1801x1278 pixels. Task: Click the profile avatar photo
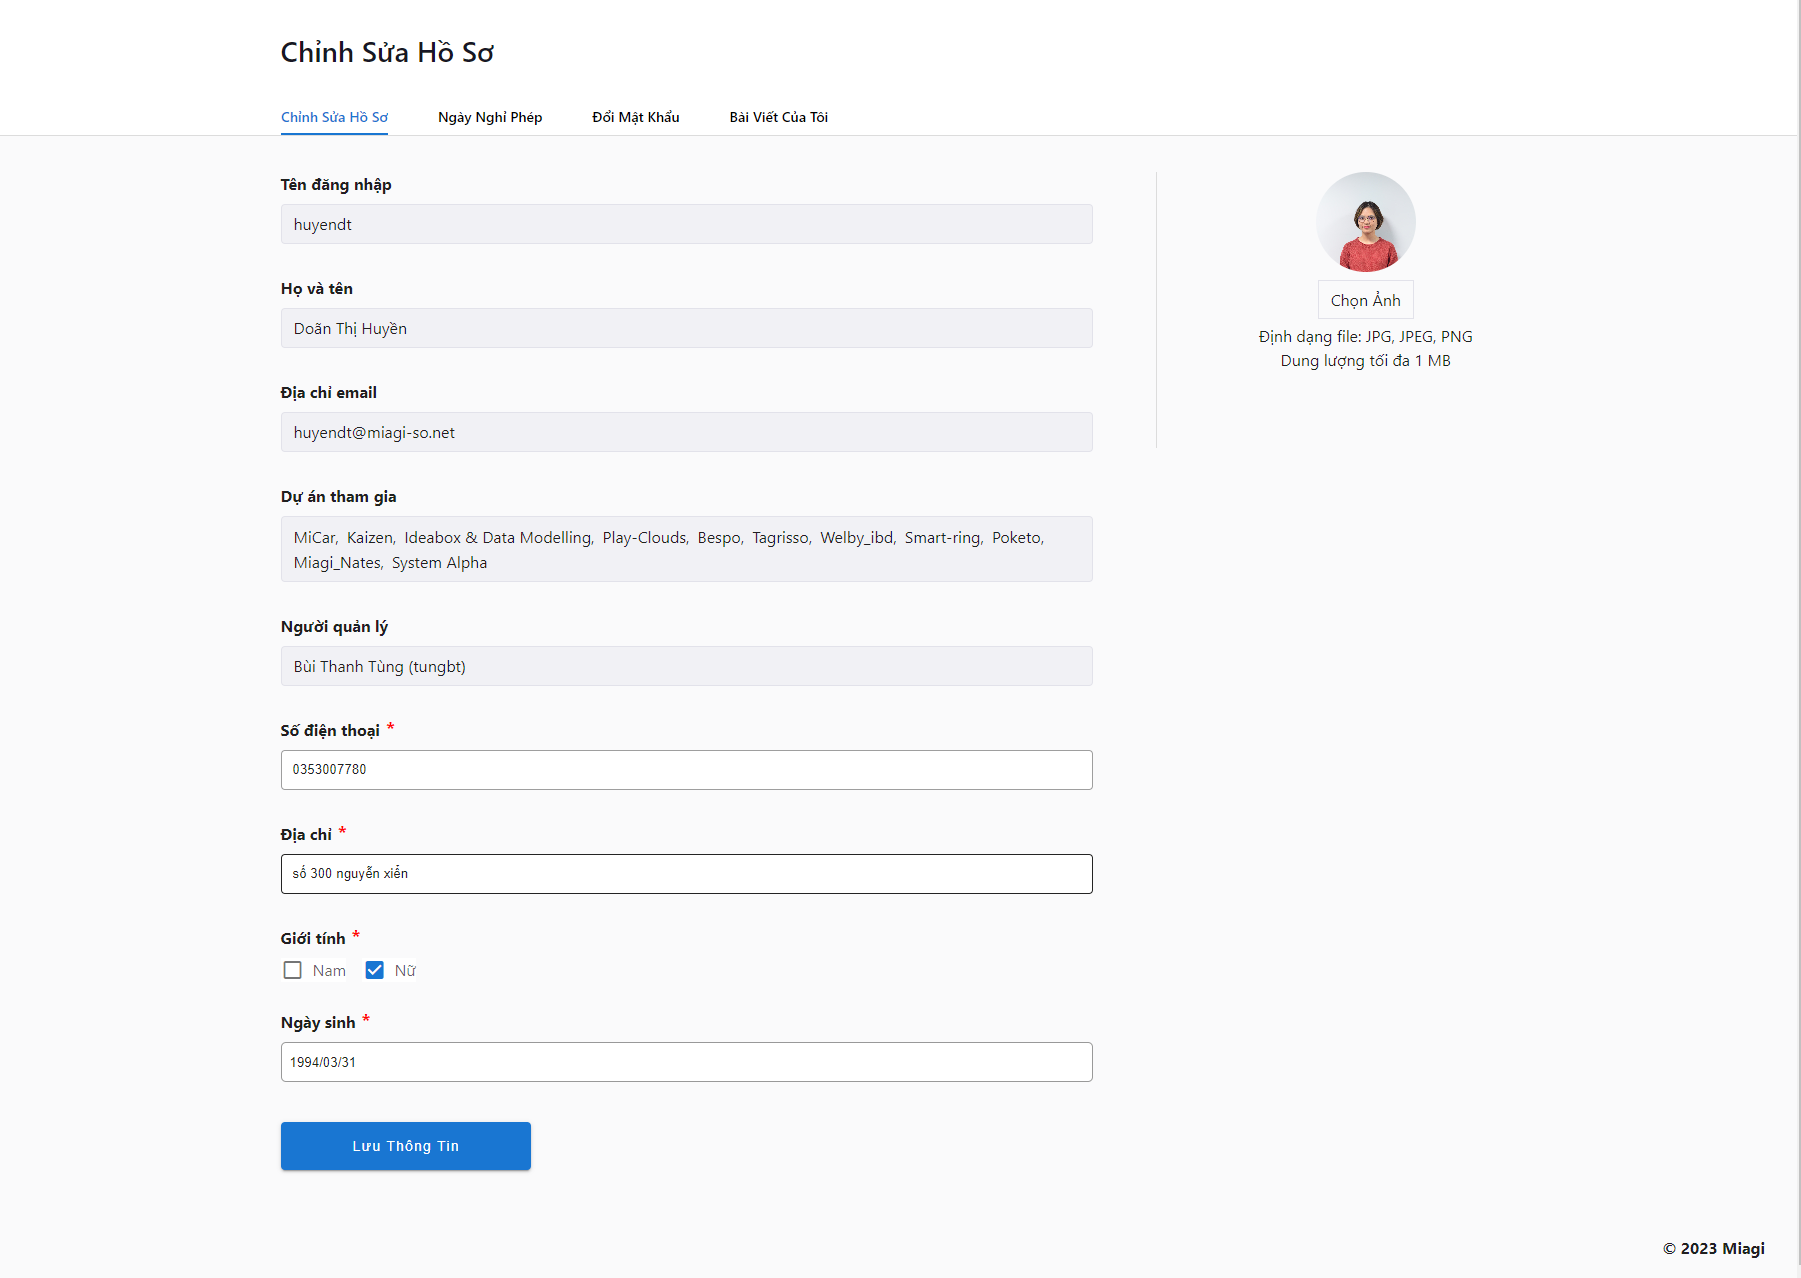pos(1365,222)
